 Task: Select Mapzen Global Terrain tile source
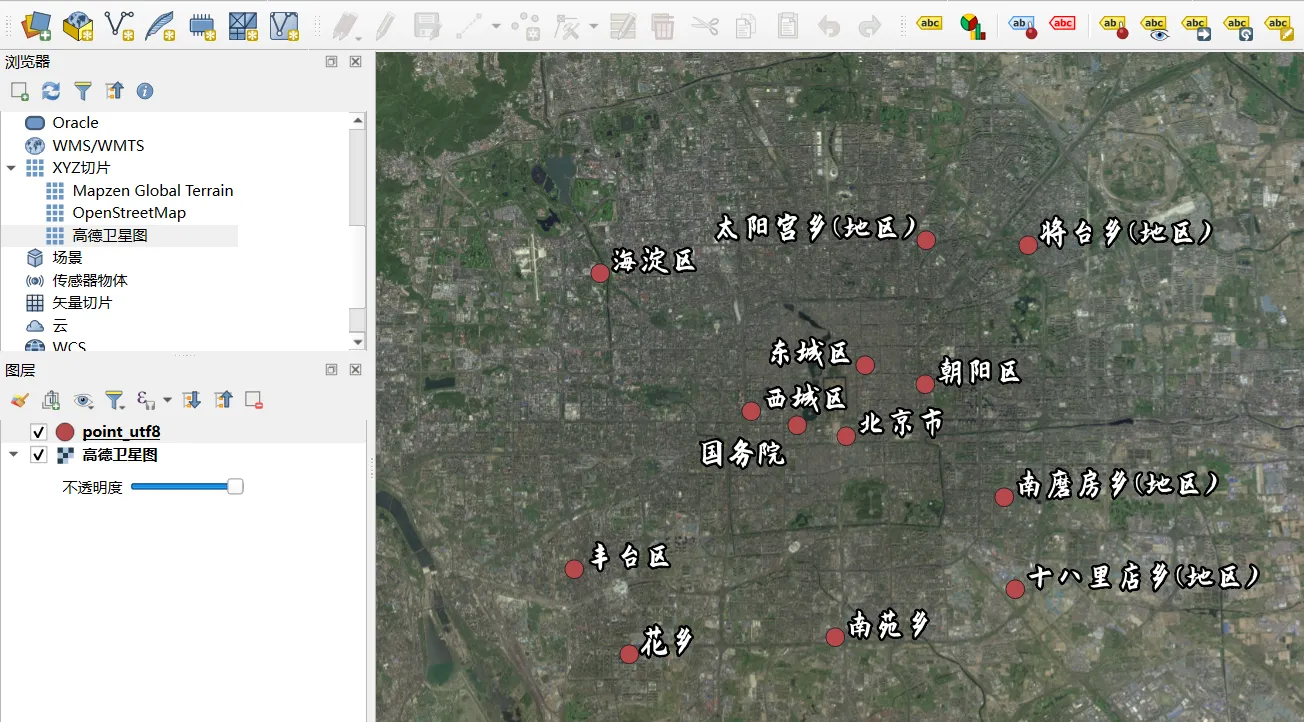coord(153,190)
